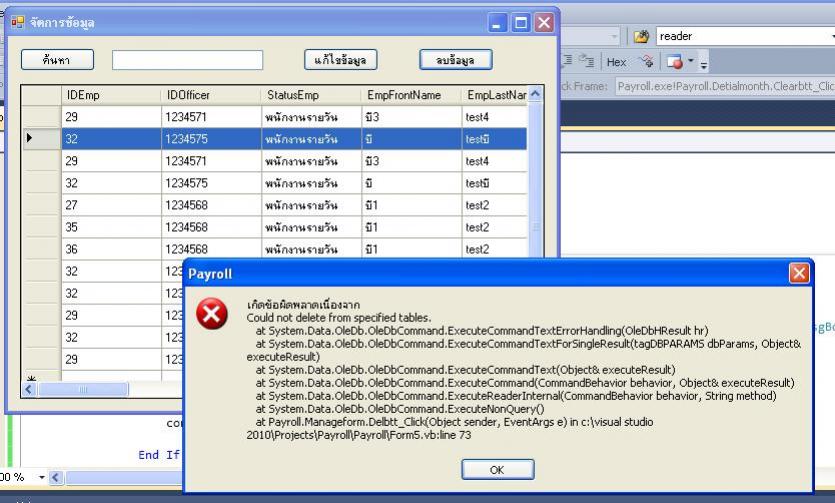Sort by the StatusEmp column header
This screenshot has height=503, width=835.
(x=311, y=95)
